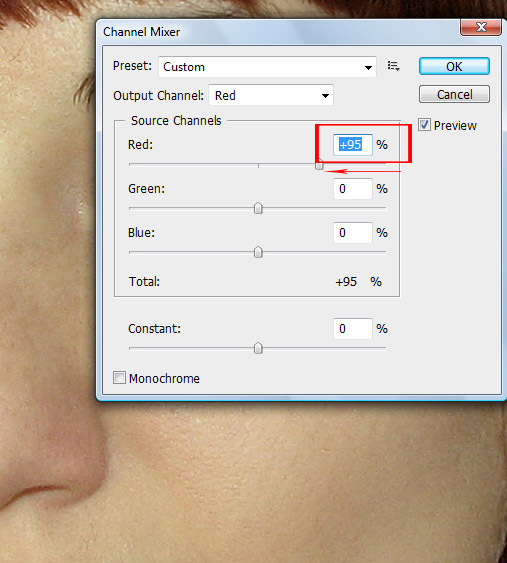Toggle the Preview checkbox
This screenshot has height=563, width=507.
[x=424, y=125]
